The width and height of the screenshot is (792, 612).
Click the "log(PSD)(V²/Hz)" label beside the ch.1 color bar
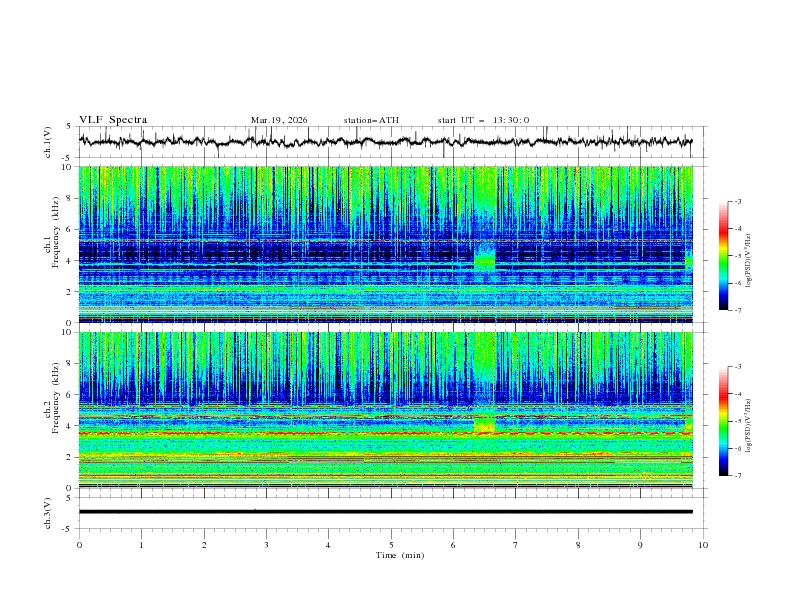[x=749, y=261]
